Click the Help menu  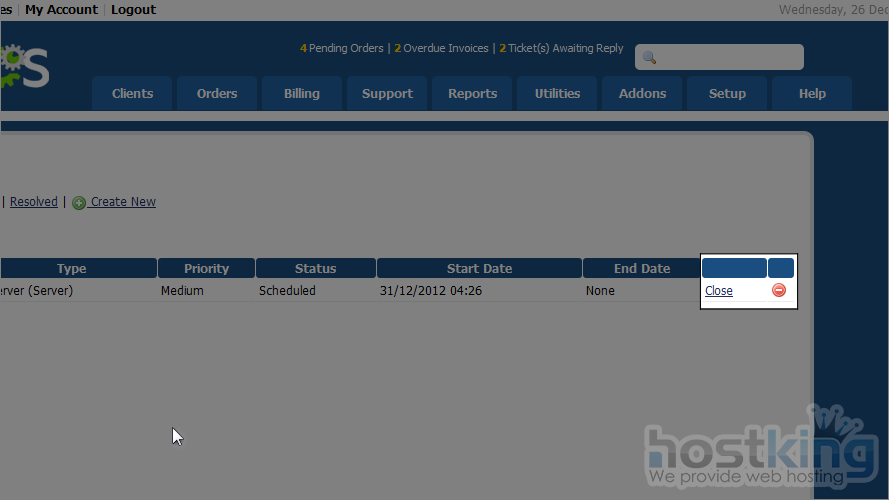pos(812,94)
